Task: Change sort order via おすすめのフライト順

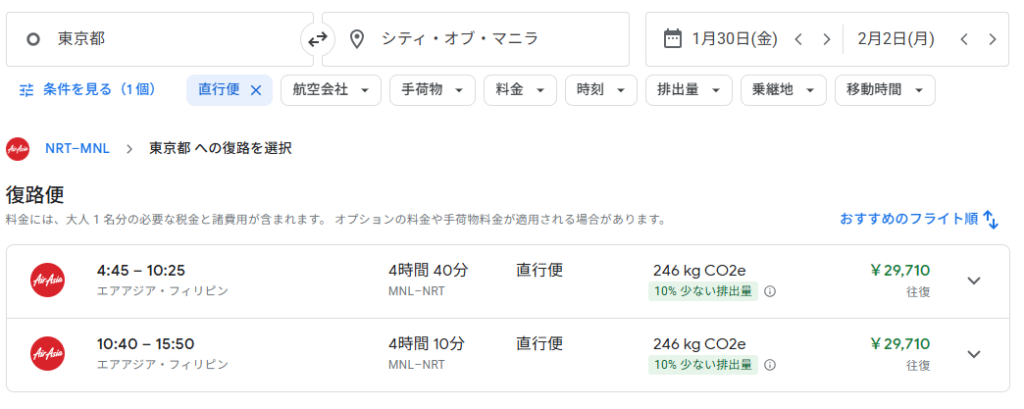Action: point(919,218)
